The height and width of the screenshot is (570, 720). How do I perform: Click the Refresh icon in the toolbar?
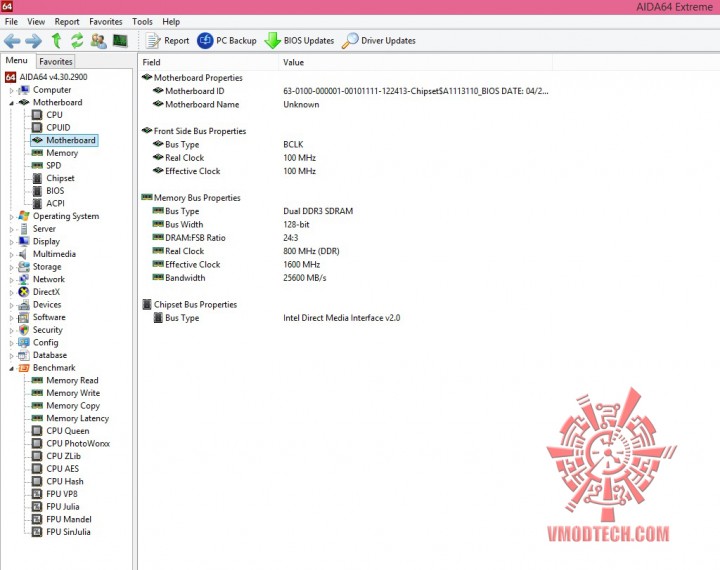pyautogui.click(x=77, y=41)
